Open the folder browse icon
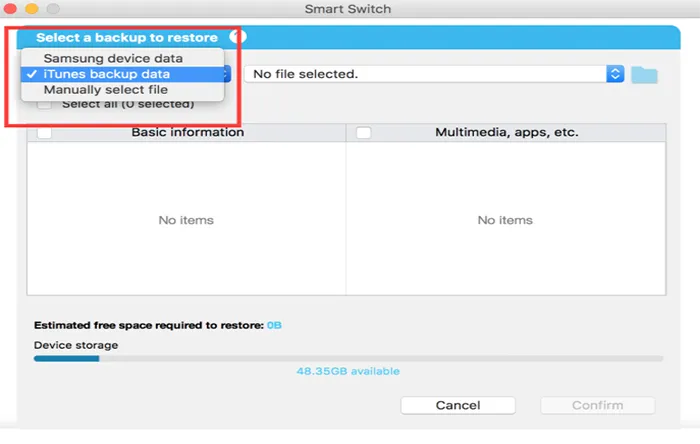 tap(644, 75)
